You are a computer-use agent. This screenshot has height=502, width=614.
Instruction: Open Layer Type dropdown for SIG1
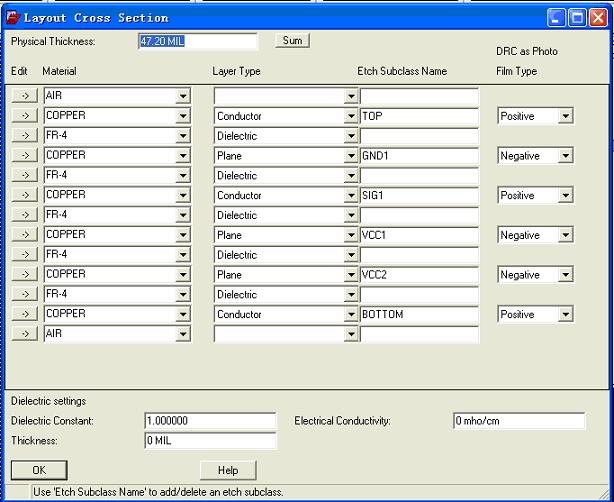coord(351,195)
